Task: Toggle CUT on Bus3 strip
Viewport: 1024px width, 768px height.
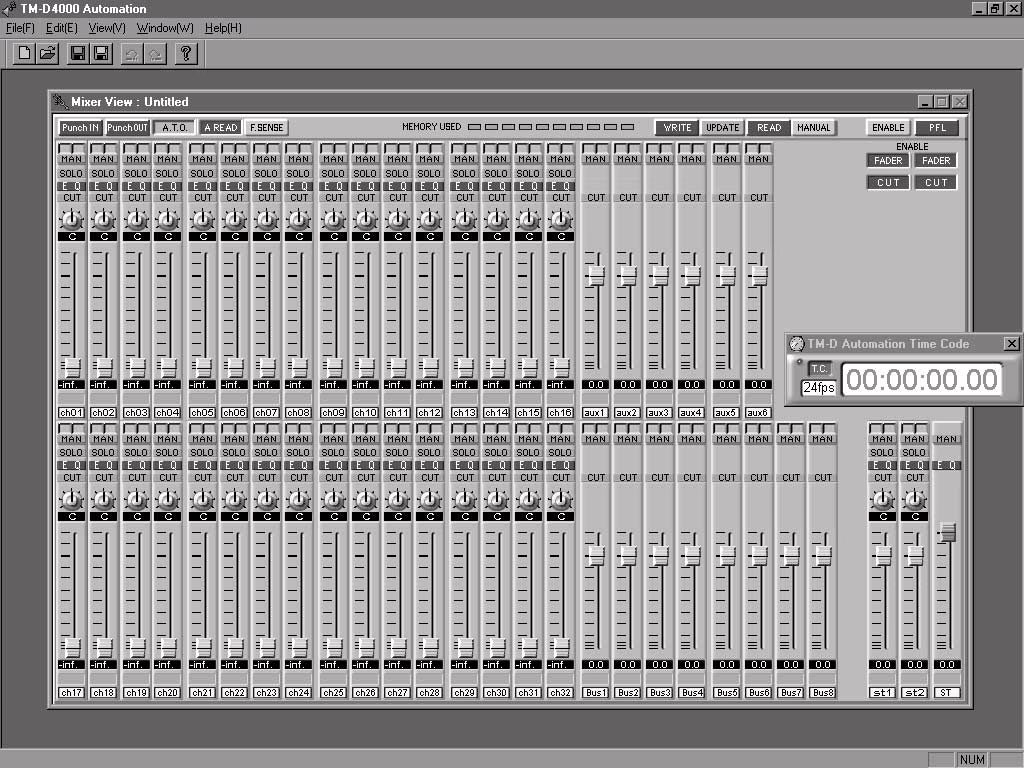Action: pos(660,477)
